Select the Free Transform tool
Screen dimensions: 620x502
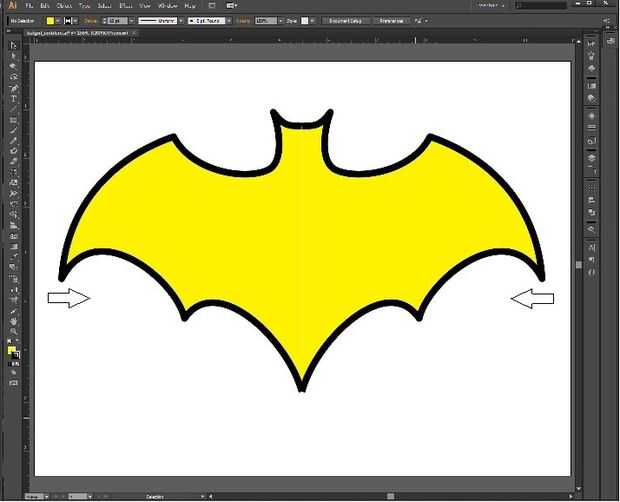pyautogui.click(x=13, y=204)
